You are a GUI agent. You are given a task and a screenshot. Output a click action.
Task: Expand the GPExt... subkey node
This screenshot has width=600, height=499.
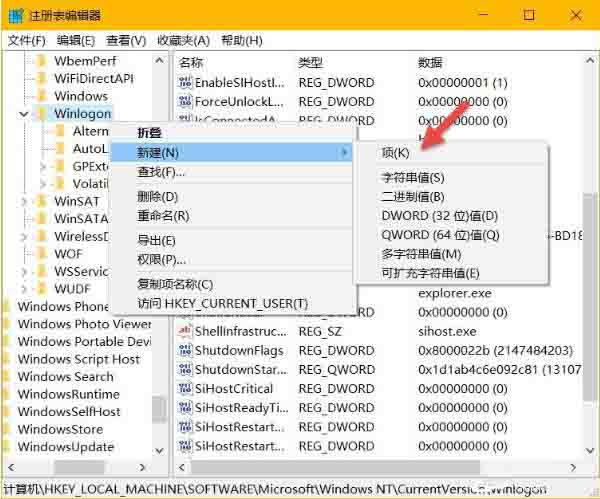[43, 166]
